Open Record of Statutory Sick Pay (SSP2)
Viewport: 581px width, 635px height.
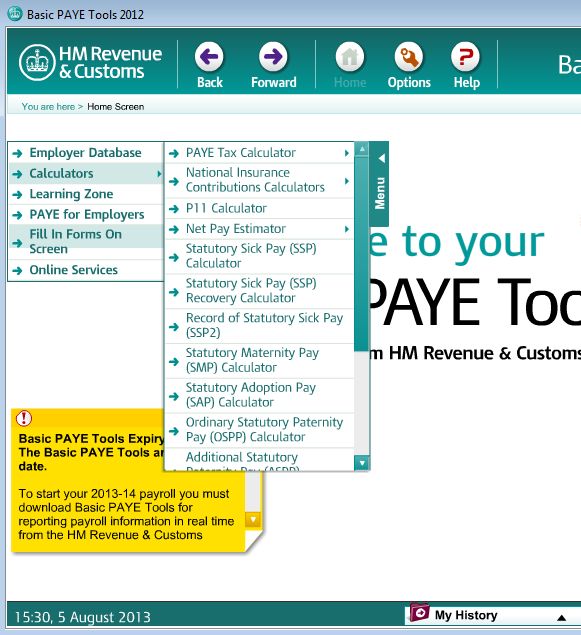260,325
